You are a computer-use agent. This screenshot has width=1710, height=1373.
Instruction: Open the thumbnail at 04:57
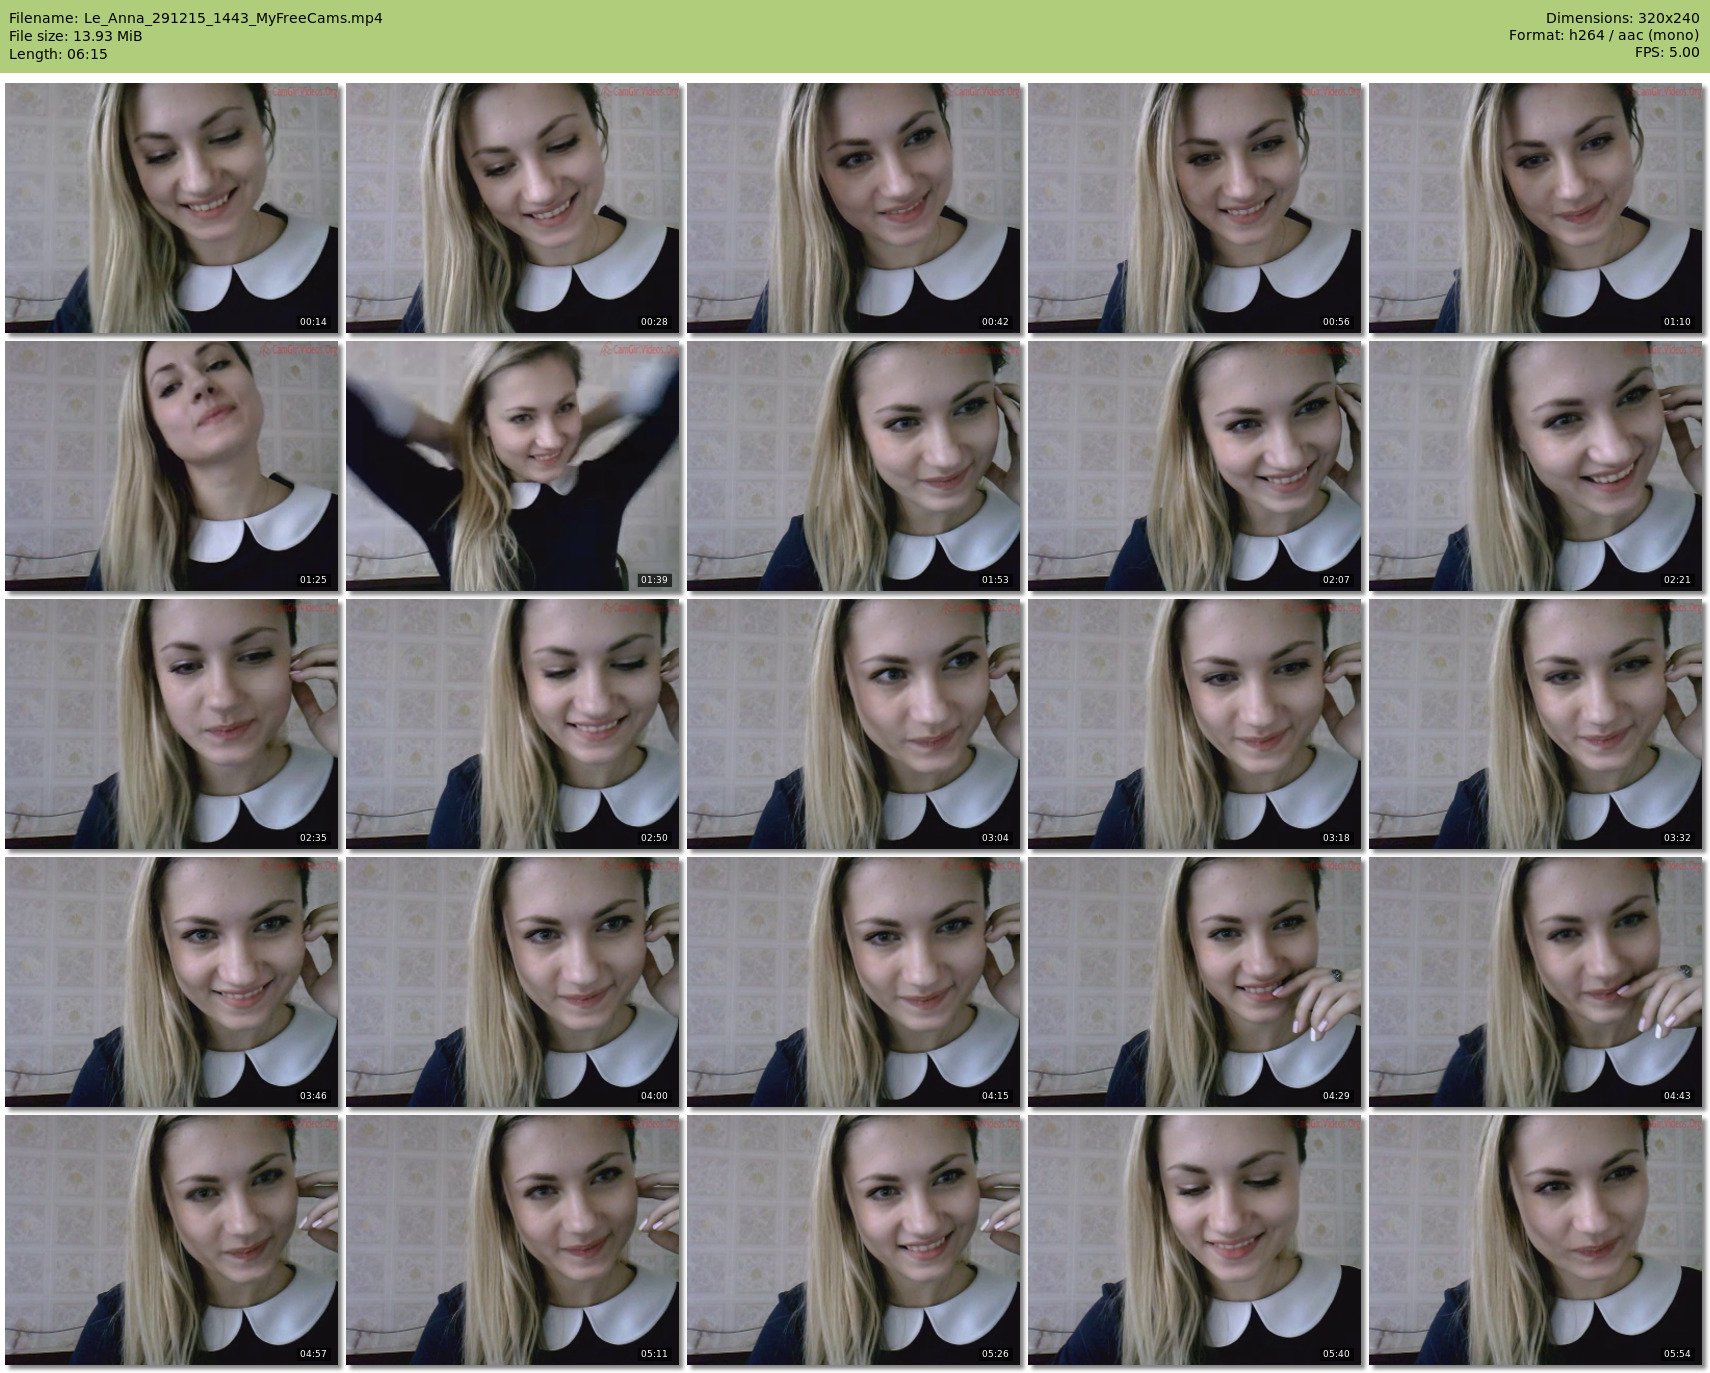point(171,1240)
